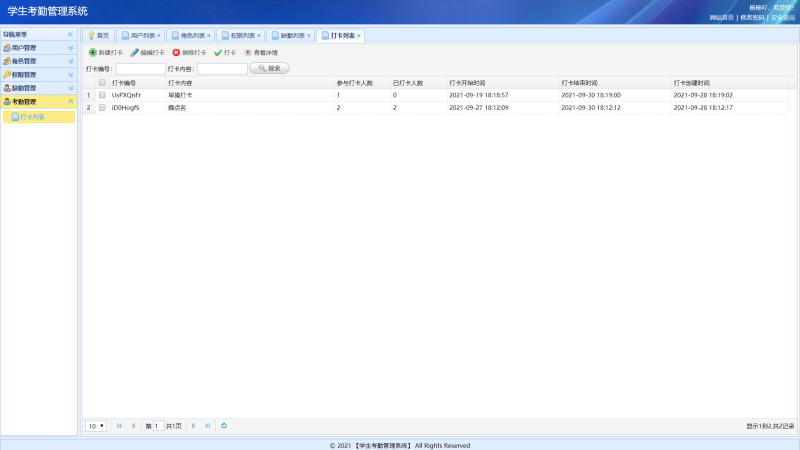Close the 权限列表 tab

(x=259, y=35)
